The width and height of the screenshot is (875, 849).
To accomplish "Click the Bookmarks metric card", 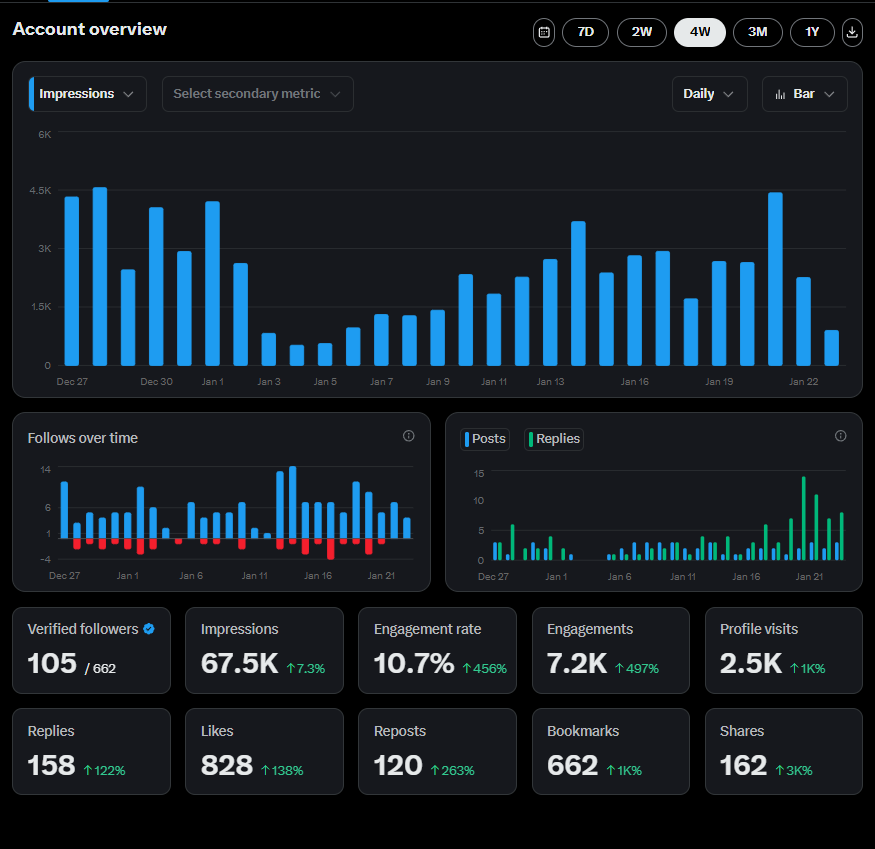I will (610, 751).
